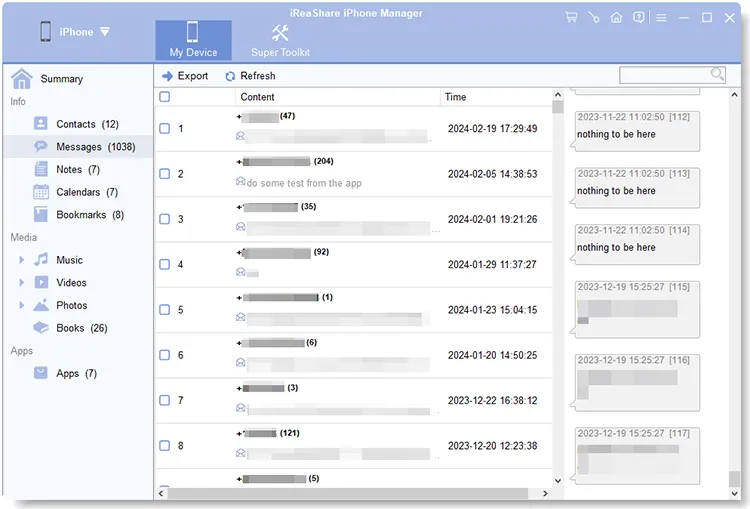Select the Bookmarks icon in sidebar

(41, 214)
